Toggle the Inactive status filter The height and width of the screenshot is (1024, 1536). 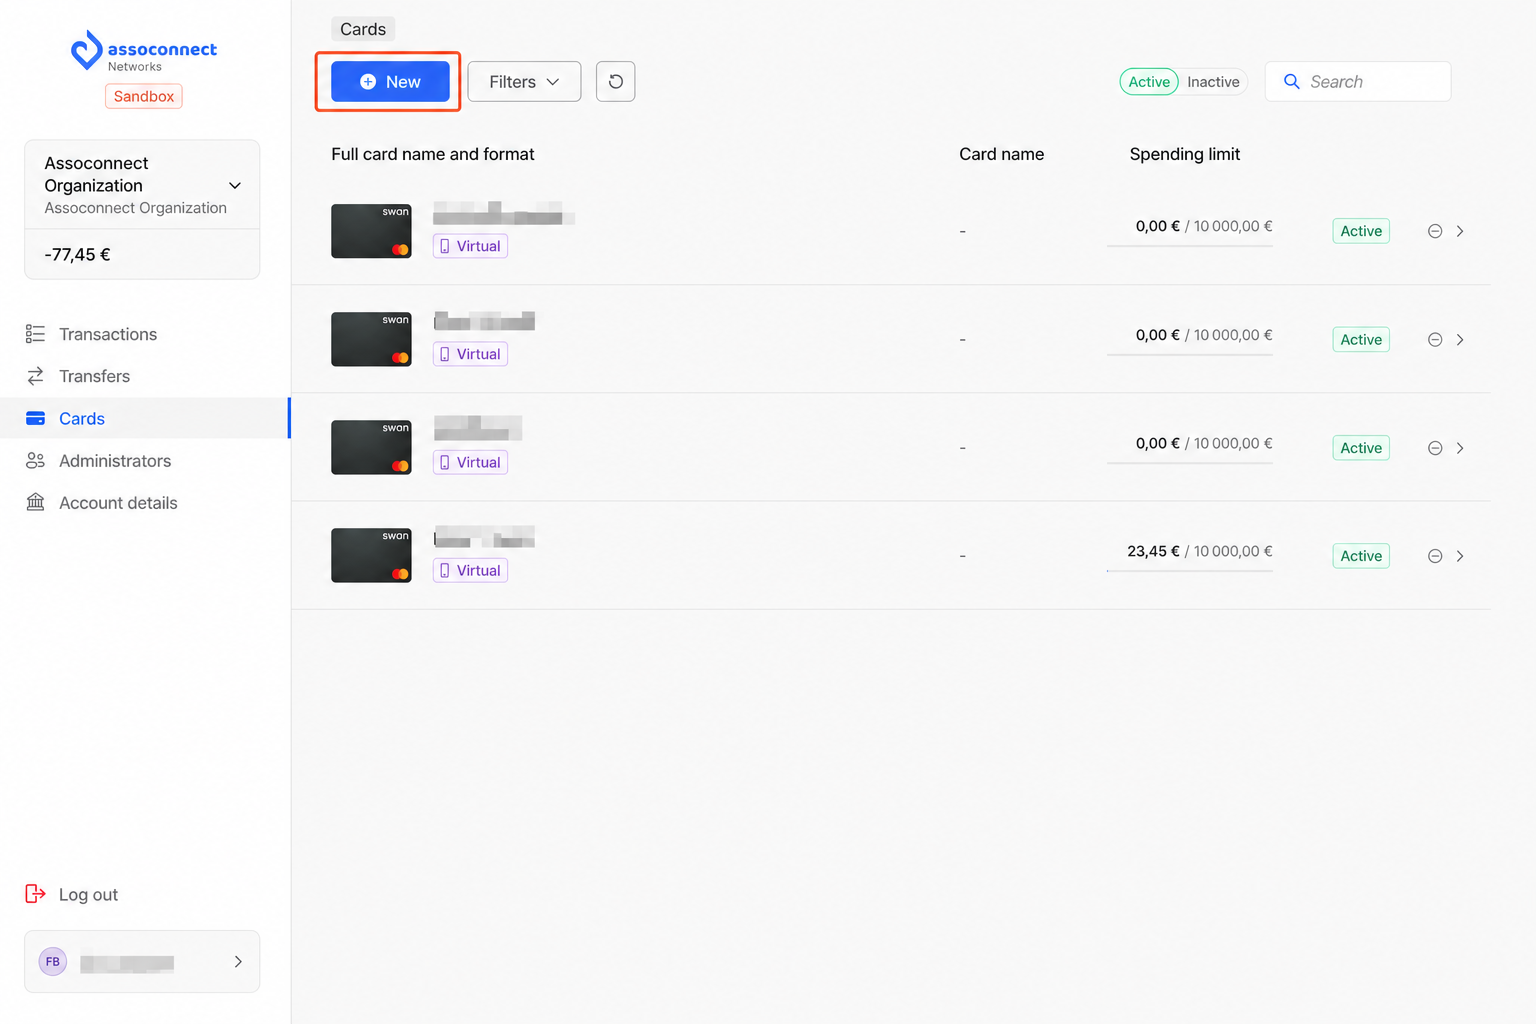pos(1213,82)
